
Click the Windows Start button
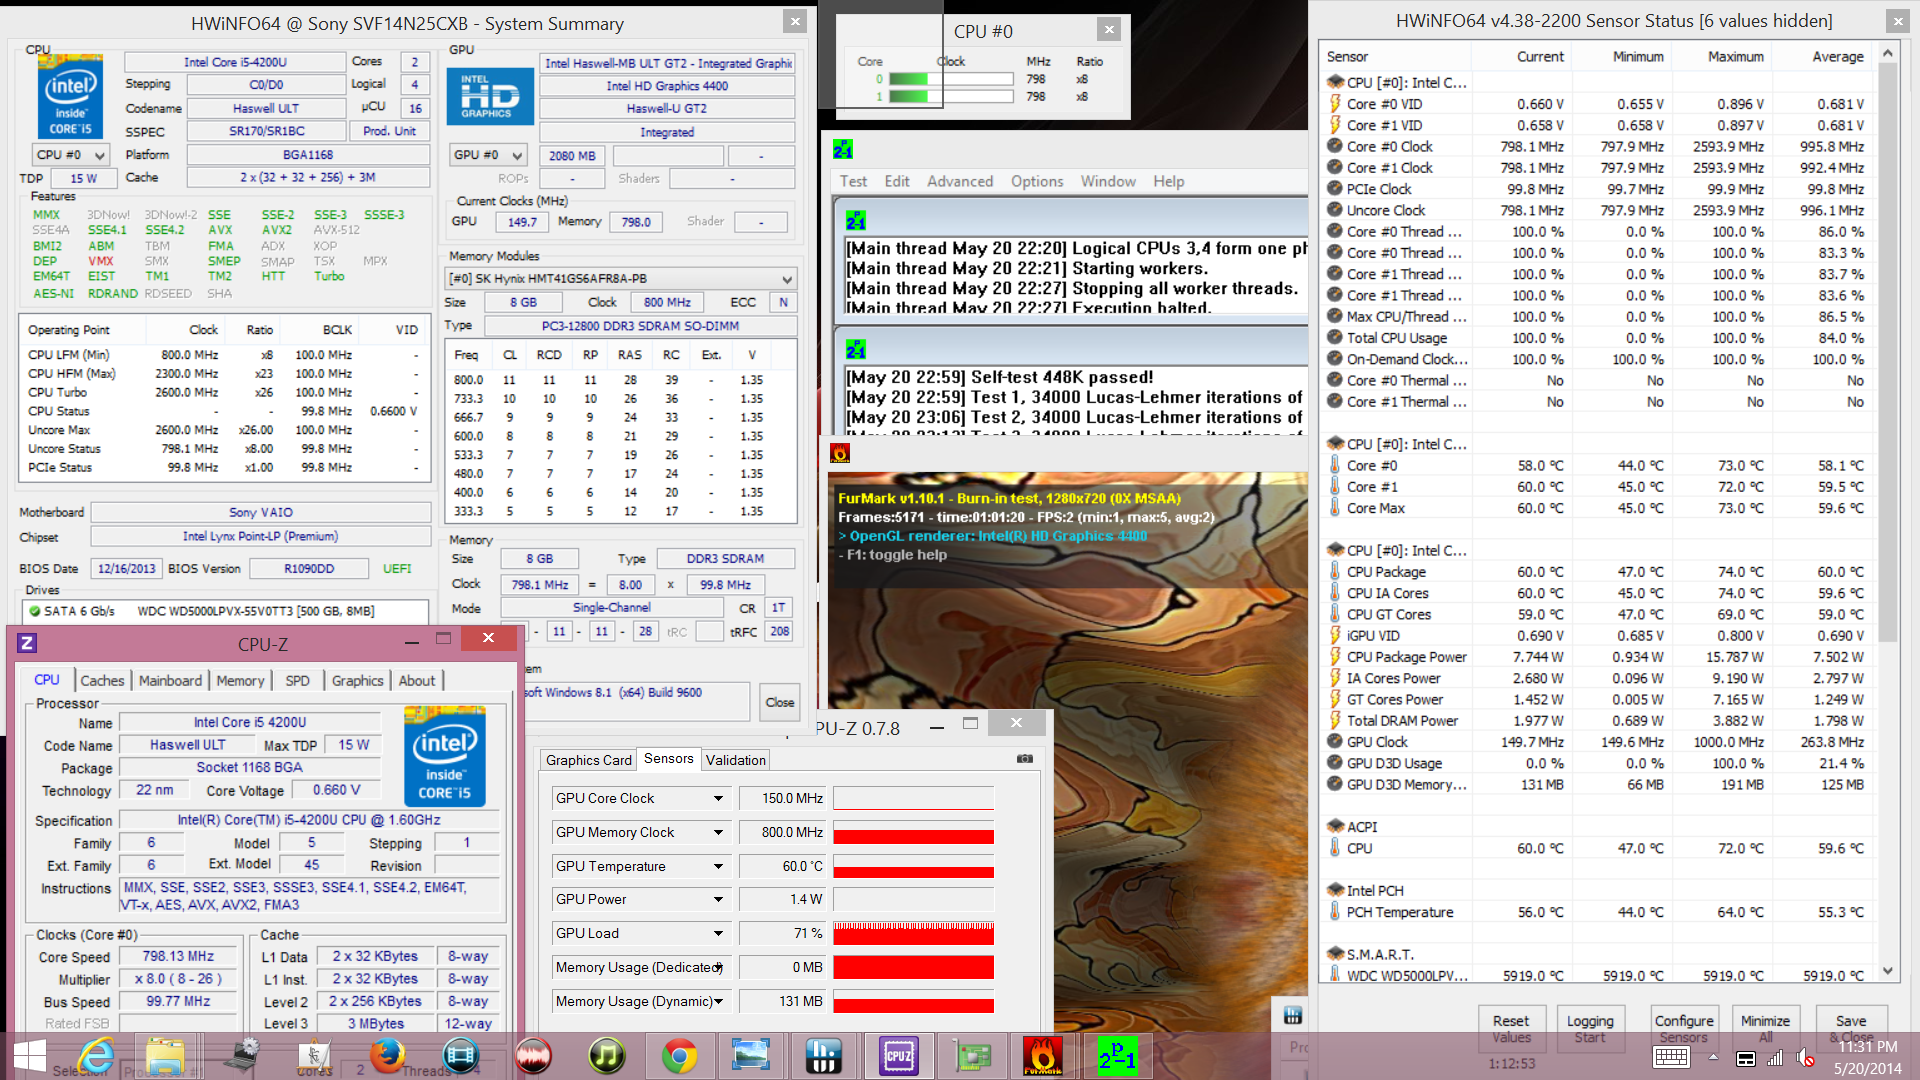coord(30,1056)
